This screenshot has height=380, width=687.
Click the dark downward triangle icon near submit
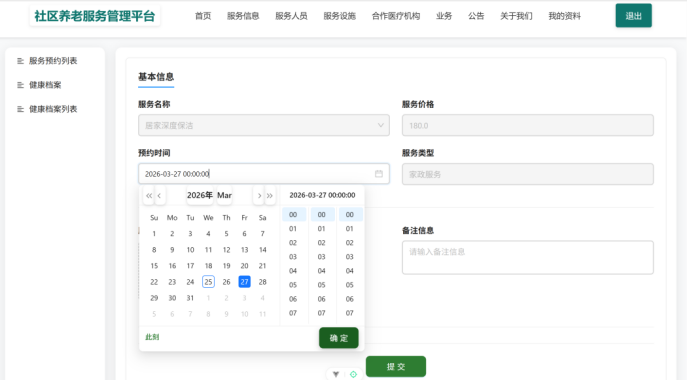click(336, 374)
